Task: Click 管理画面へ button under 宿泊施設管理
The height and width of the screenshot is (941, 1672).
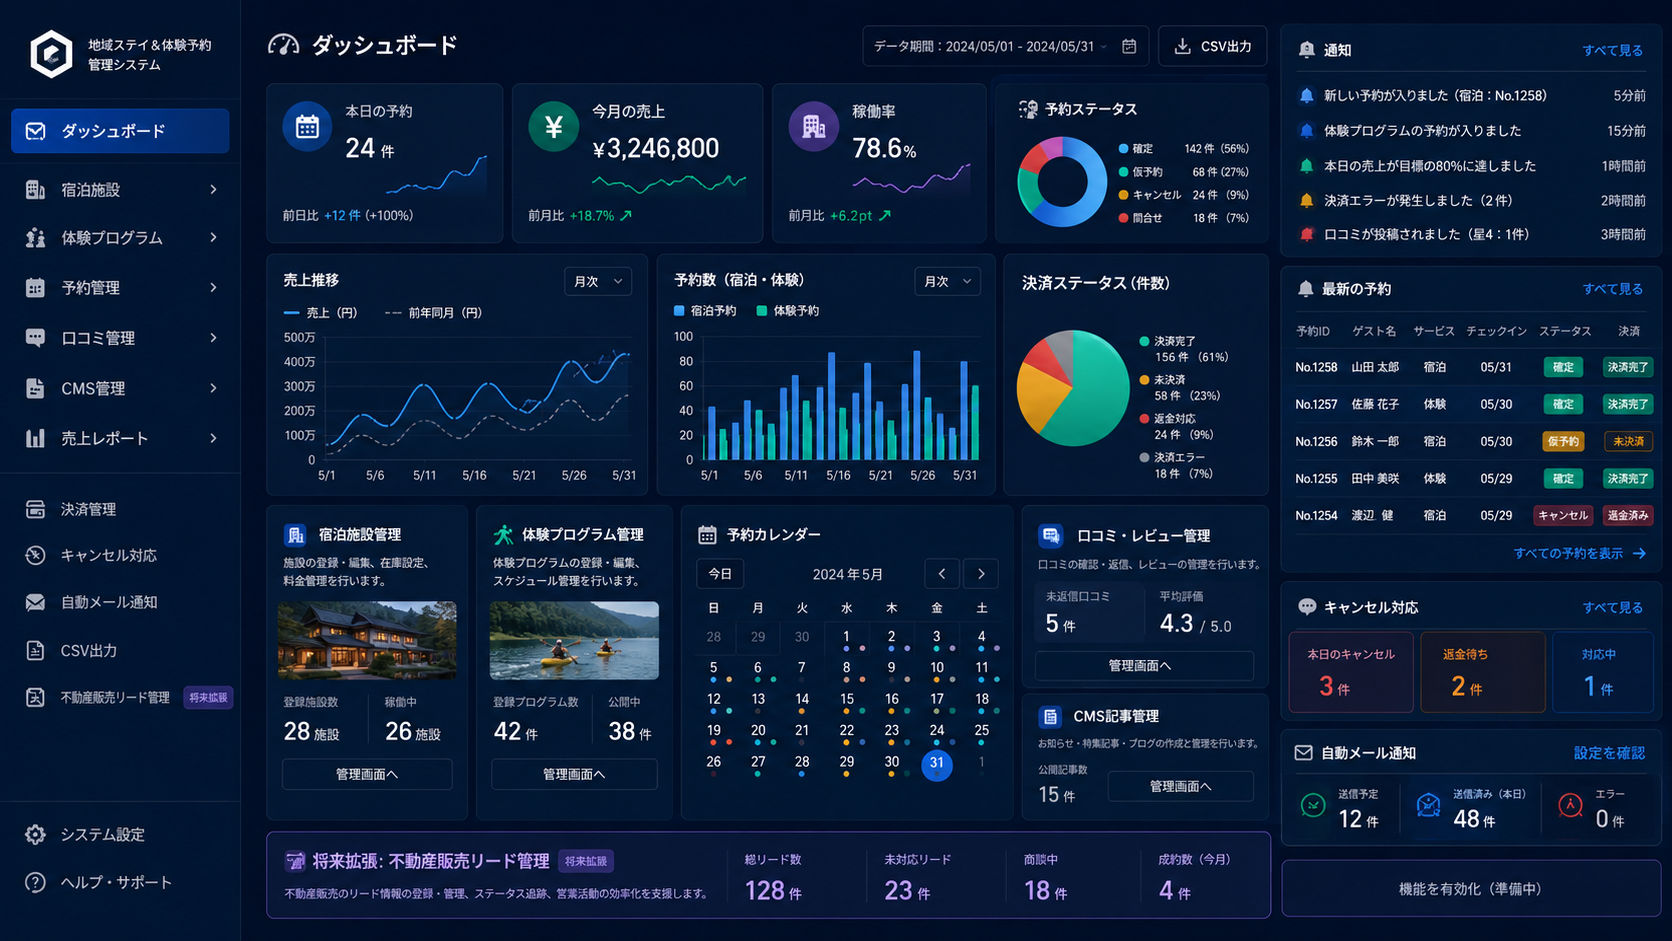Action: (367, 774)
